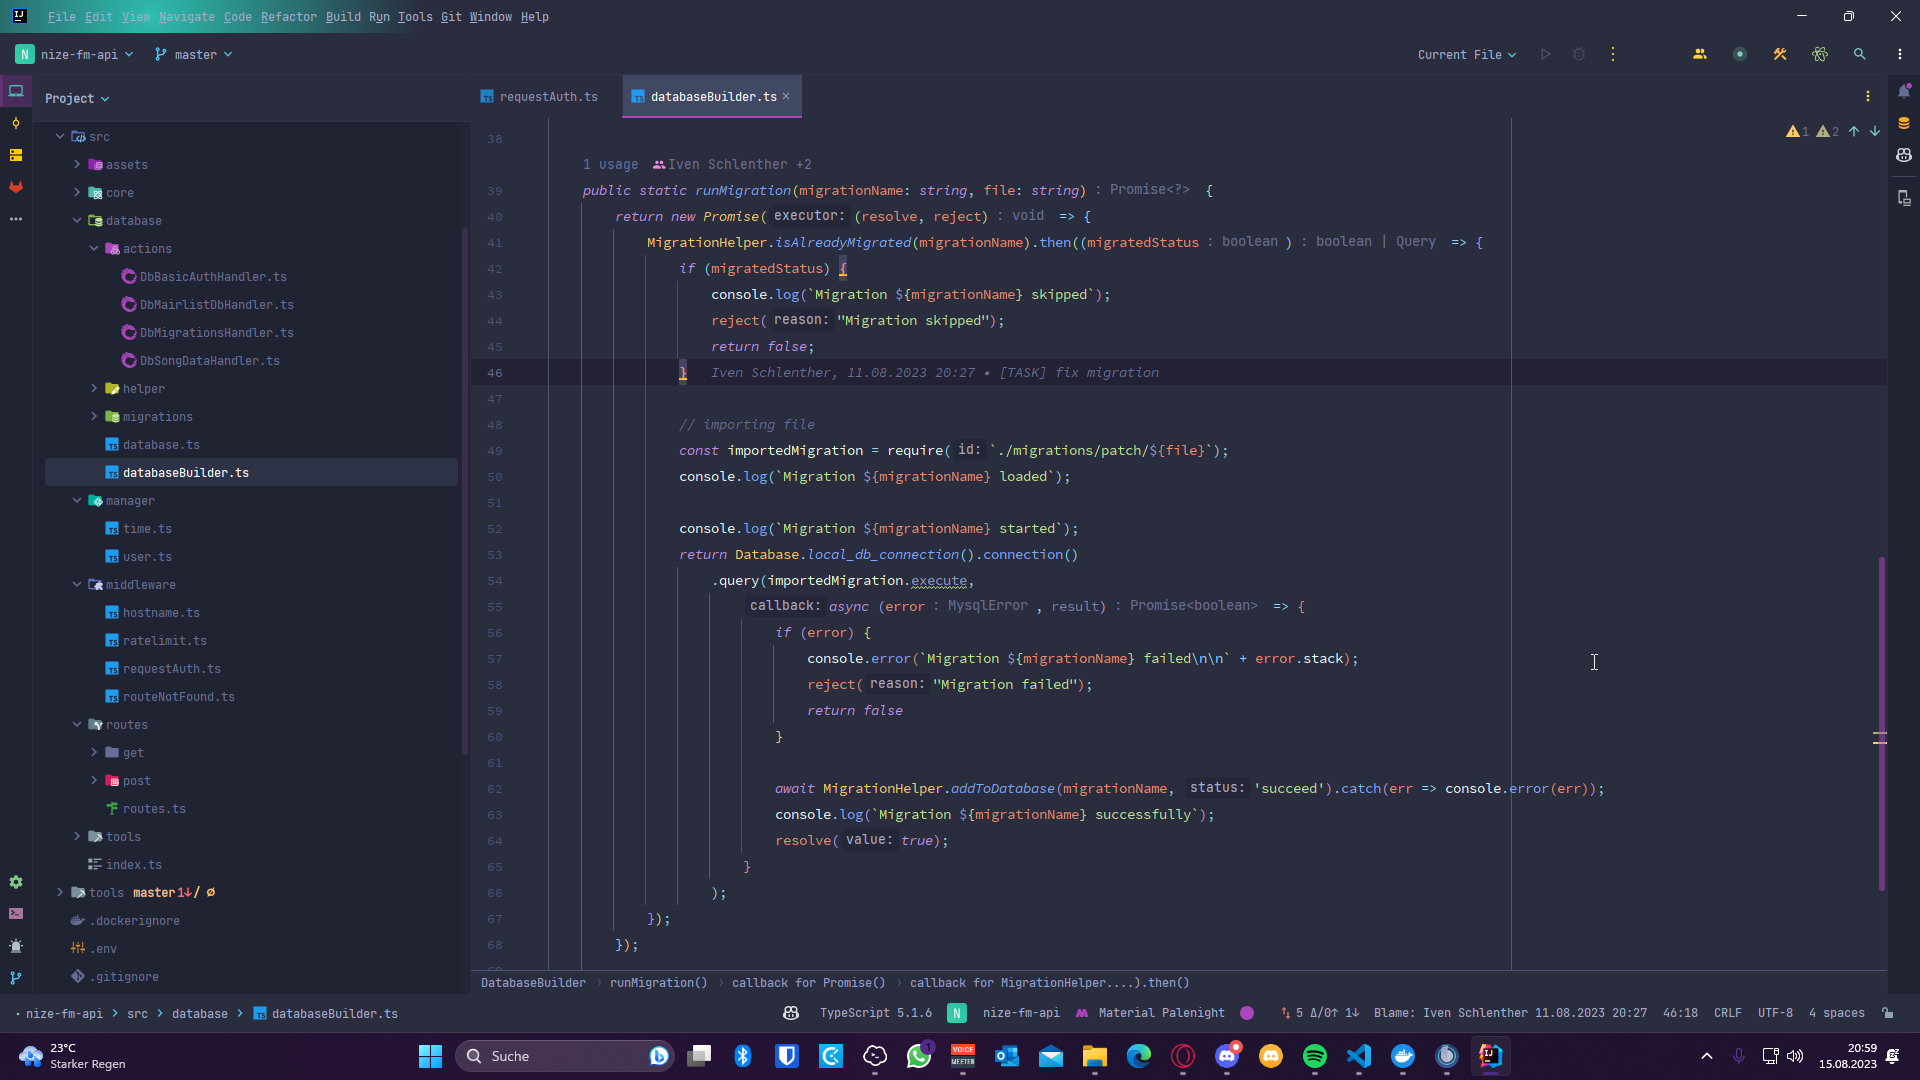
Task: Open the Git tool window icon
Action: (16, 978)
